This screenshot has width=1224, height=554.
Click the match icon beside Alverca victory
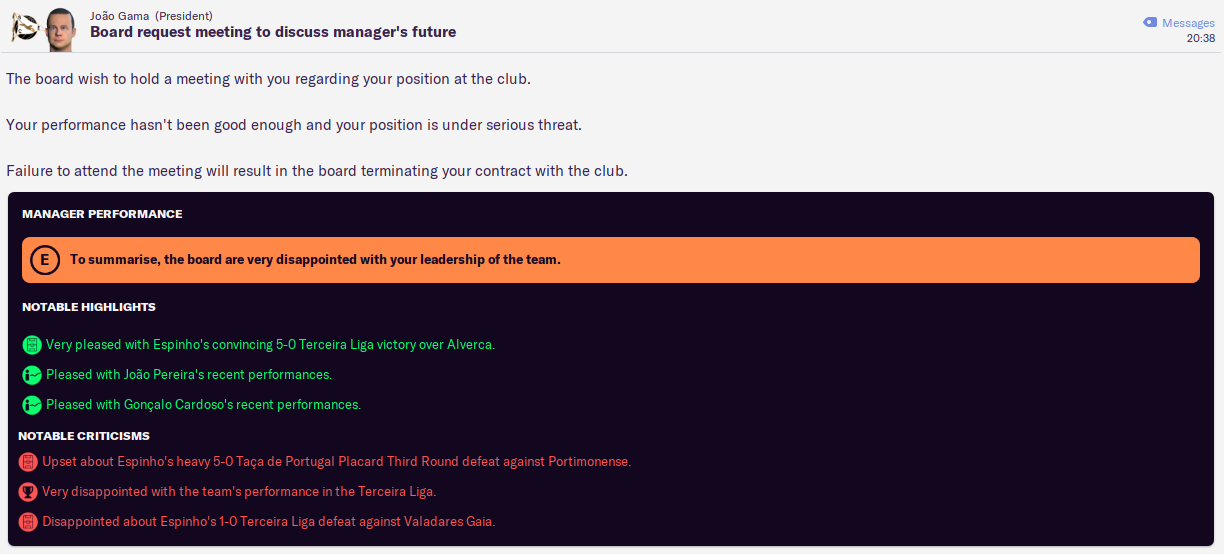32,345
